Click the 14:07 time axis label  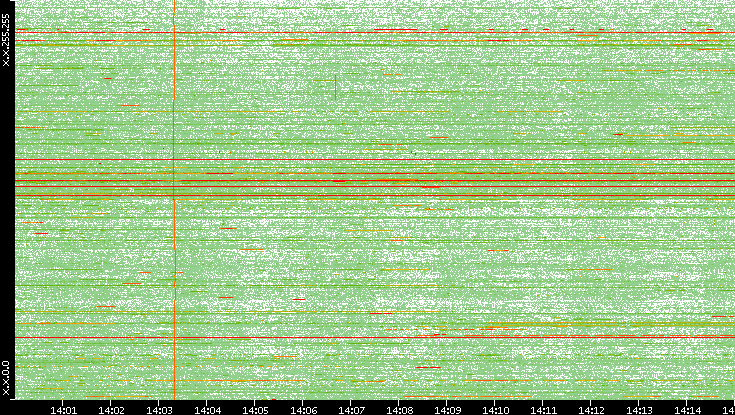click(x=351, y=410)
